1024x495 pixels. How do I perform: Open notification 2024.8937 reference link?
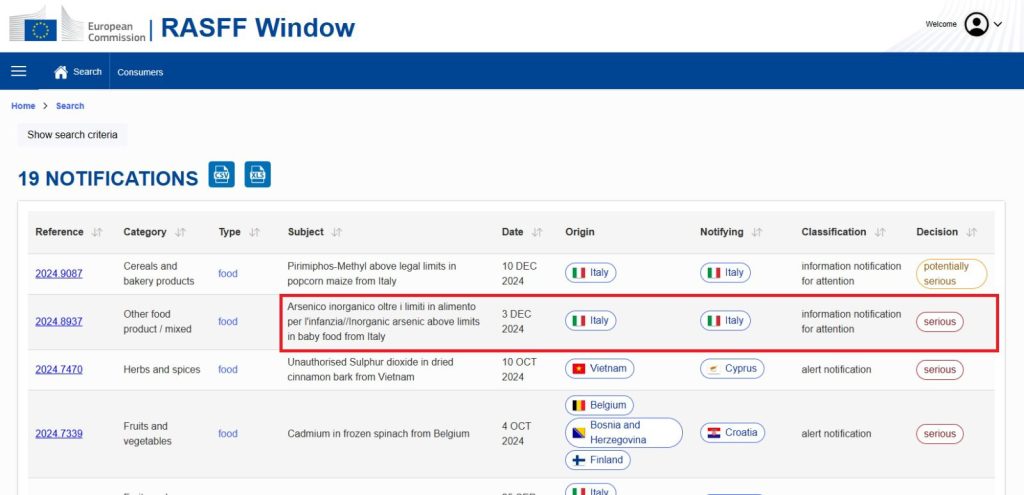pyautogui.click(x=59, y=321)
